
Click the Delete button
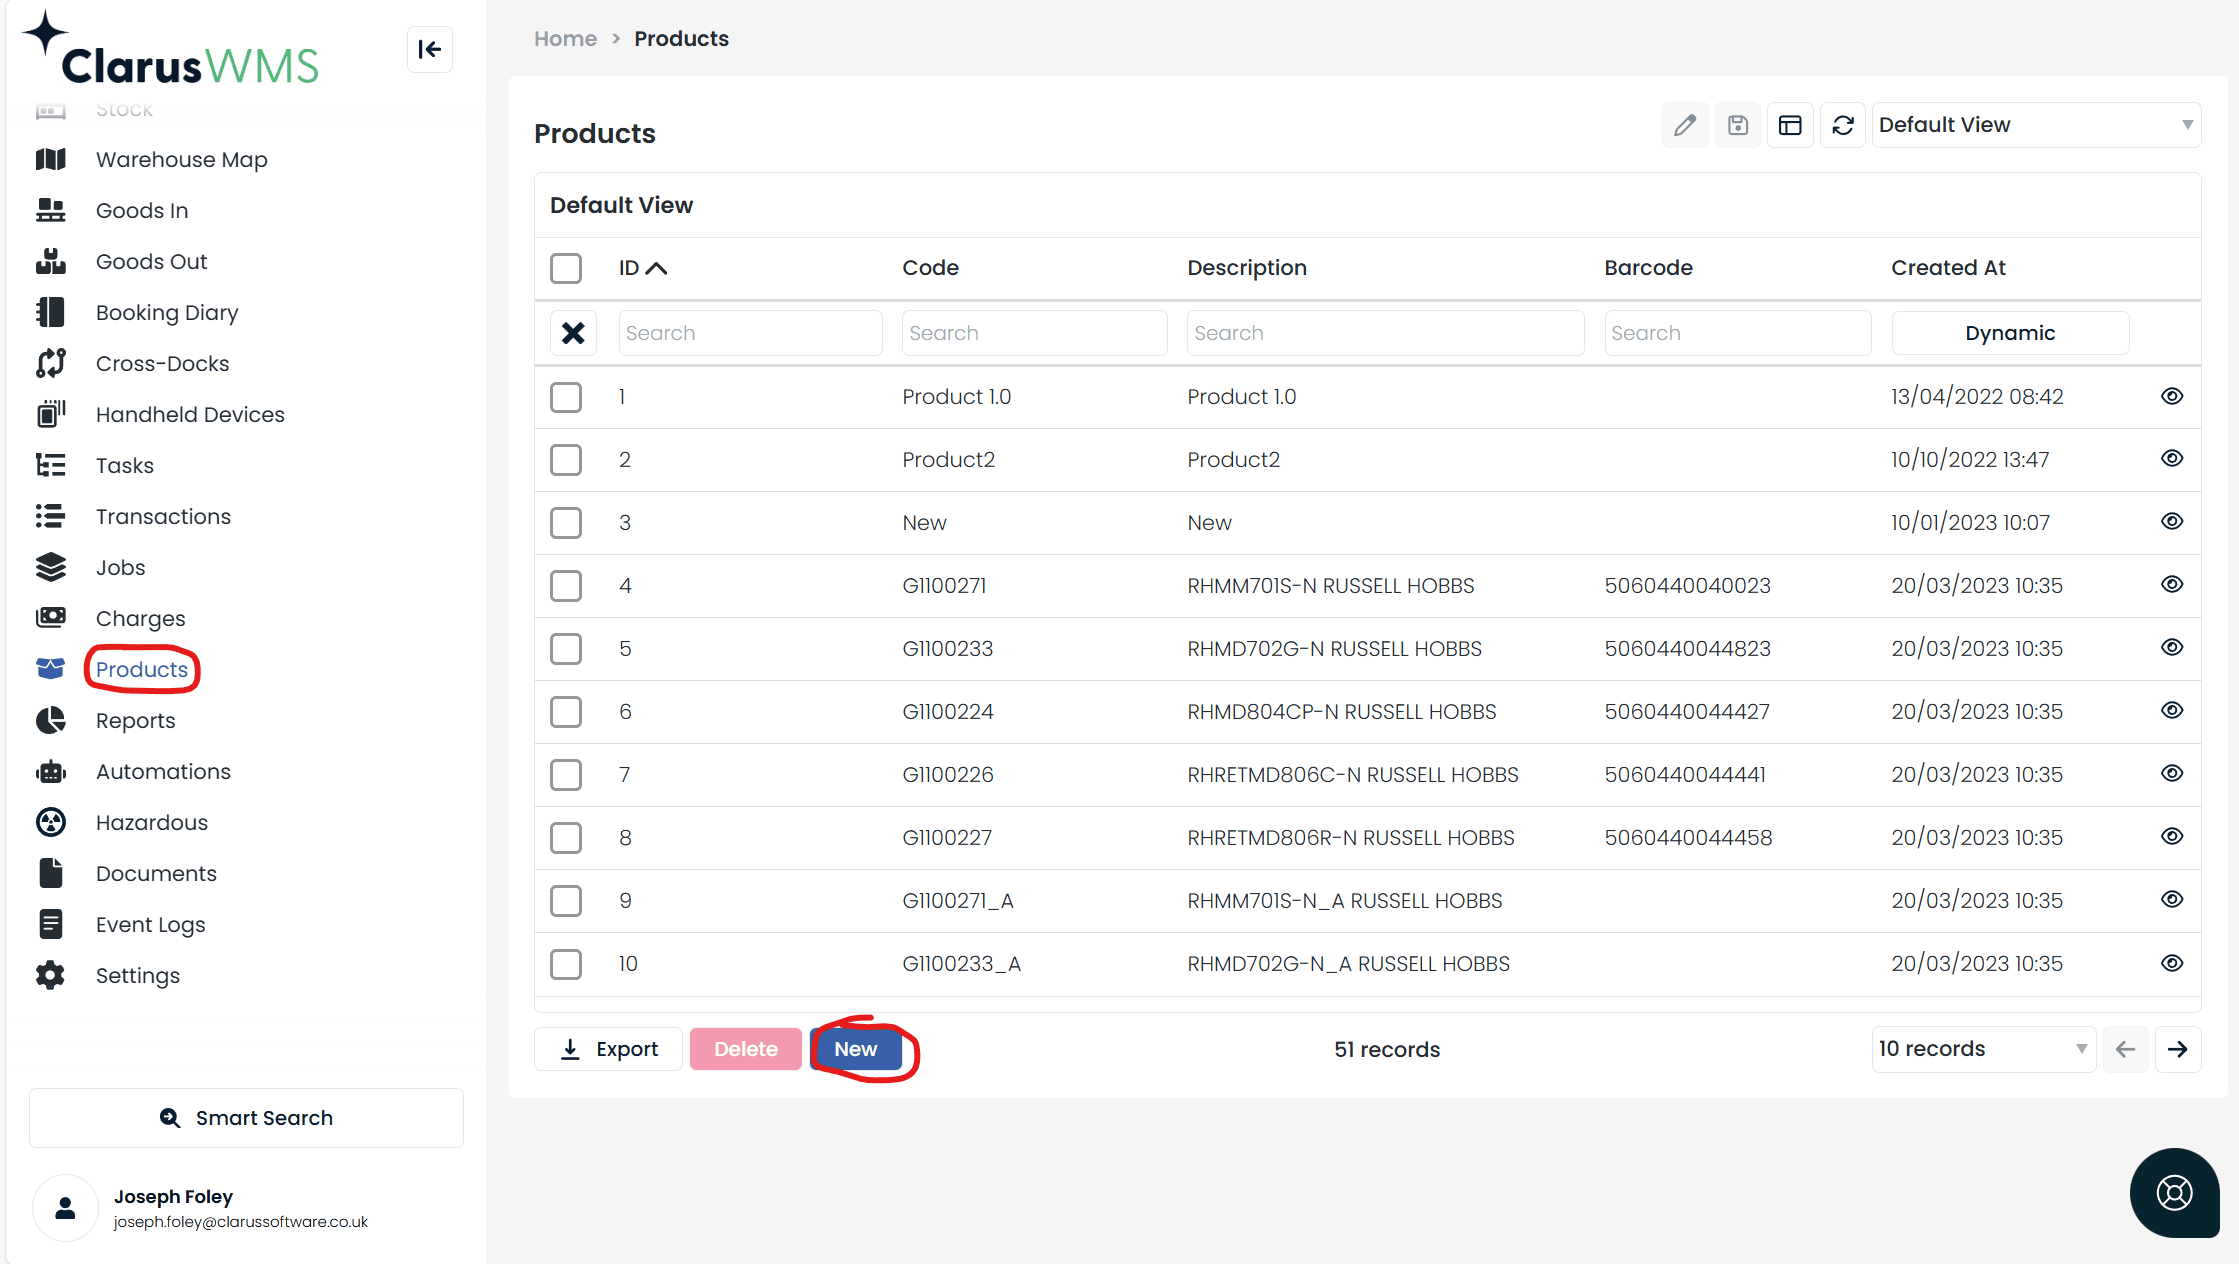tap(746, 1049)
